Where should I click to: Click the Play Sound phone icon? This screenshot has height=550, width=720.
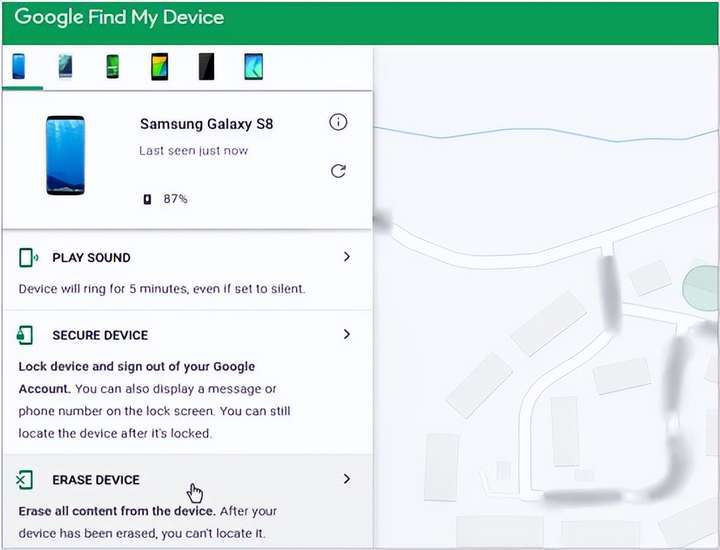(x=28, y=258)
